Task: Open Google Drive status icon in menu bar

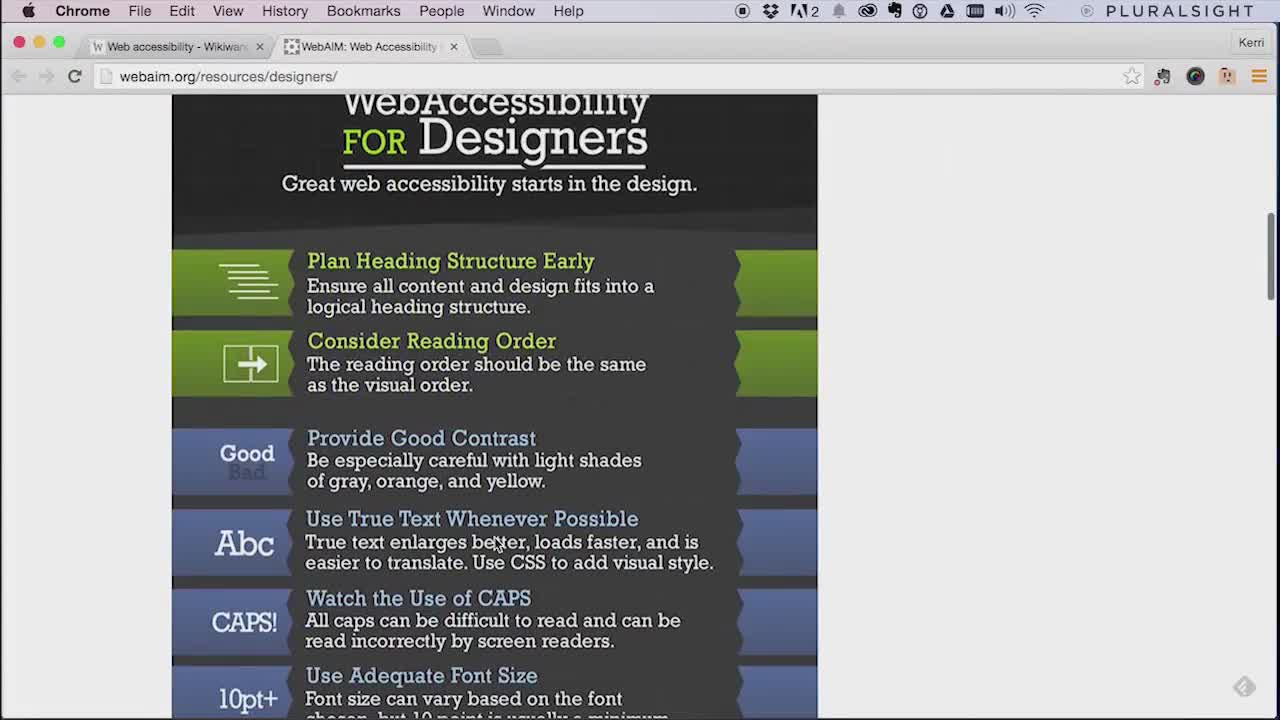Action: point(946,11)
